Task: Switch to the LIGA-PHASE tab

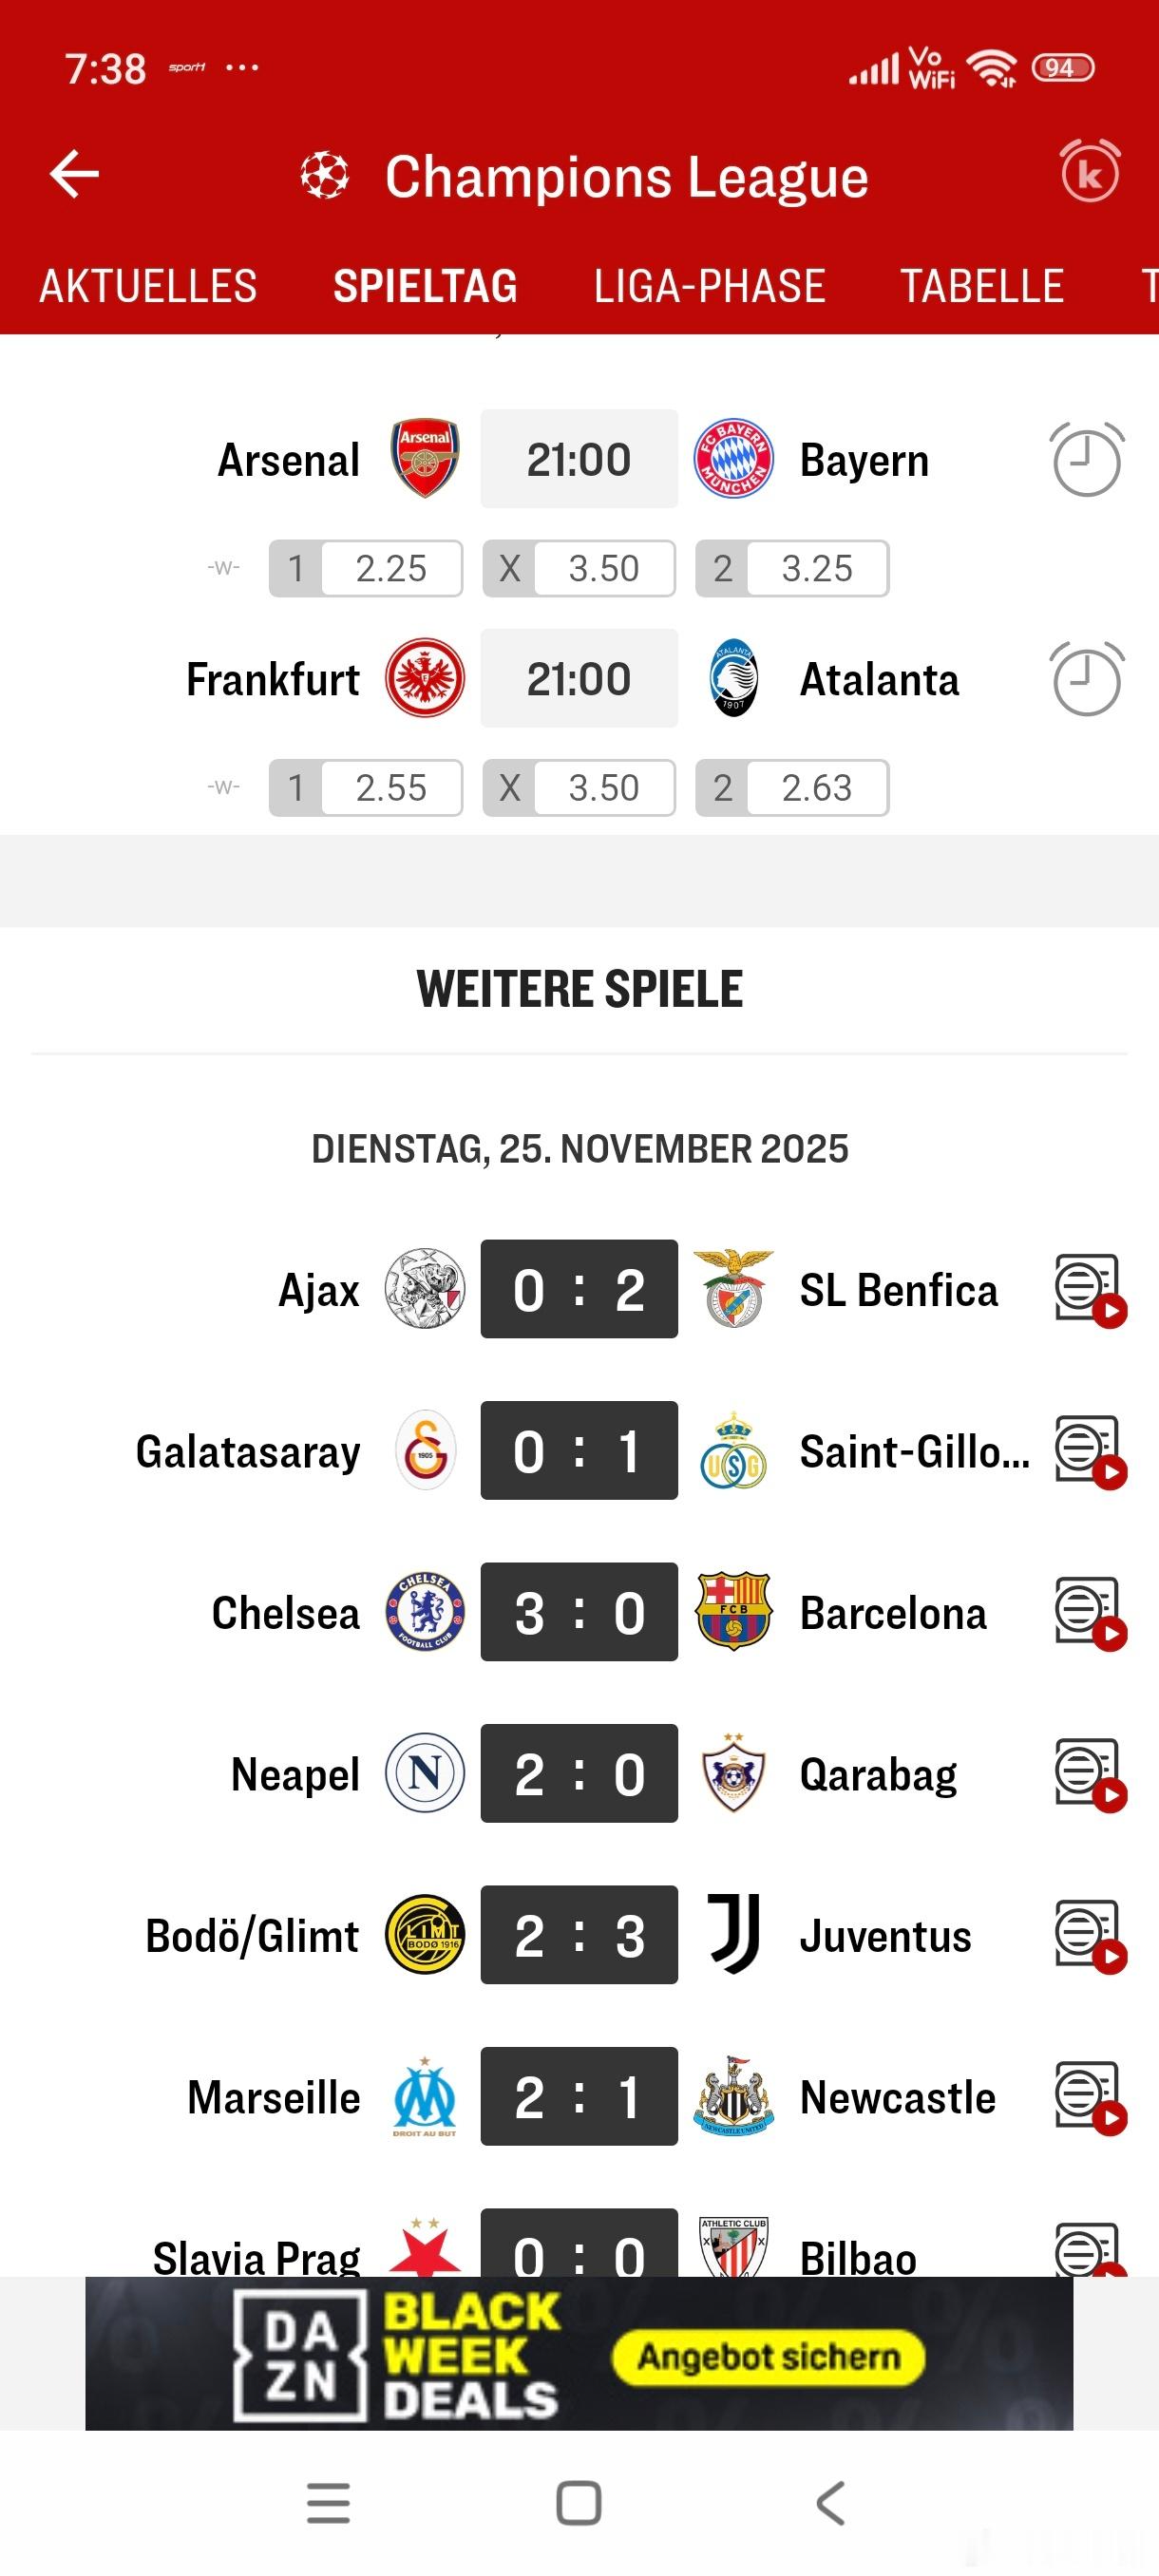Action: (709, 287)
